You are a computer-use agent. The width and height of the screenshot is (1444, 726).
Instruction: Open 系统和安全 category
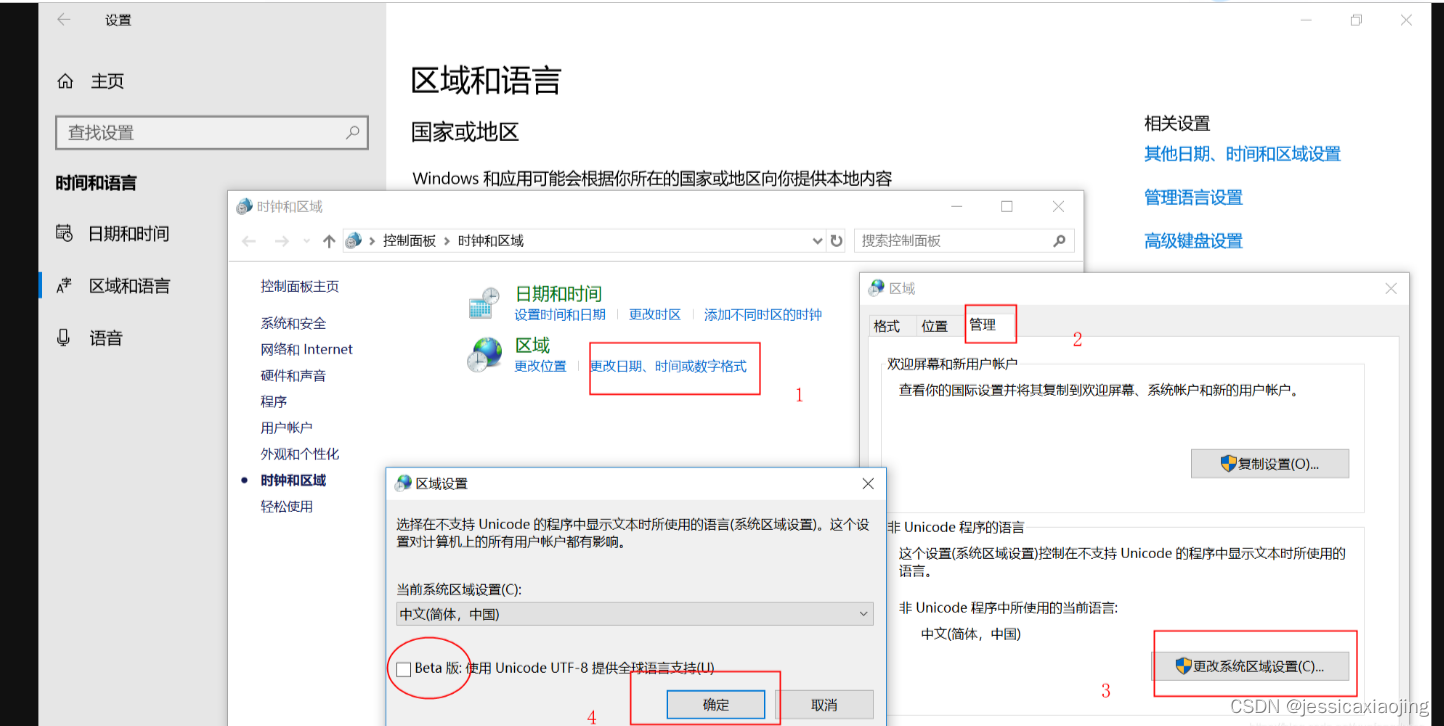point(293,324)
